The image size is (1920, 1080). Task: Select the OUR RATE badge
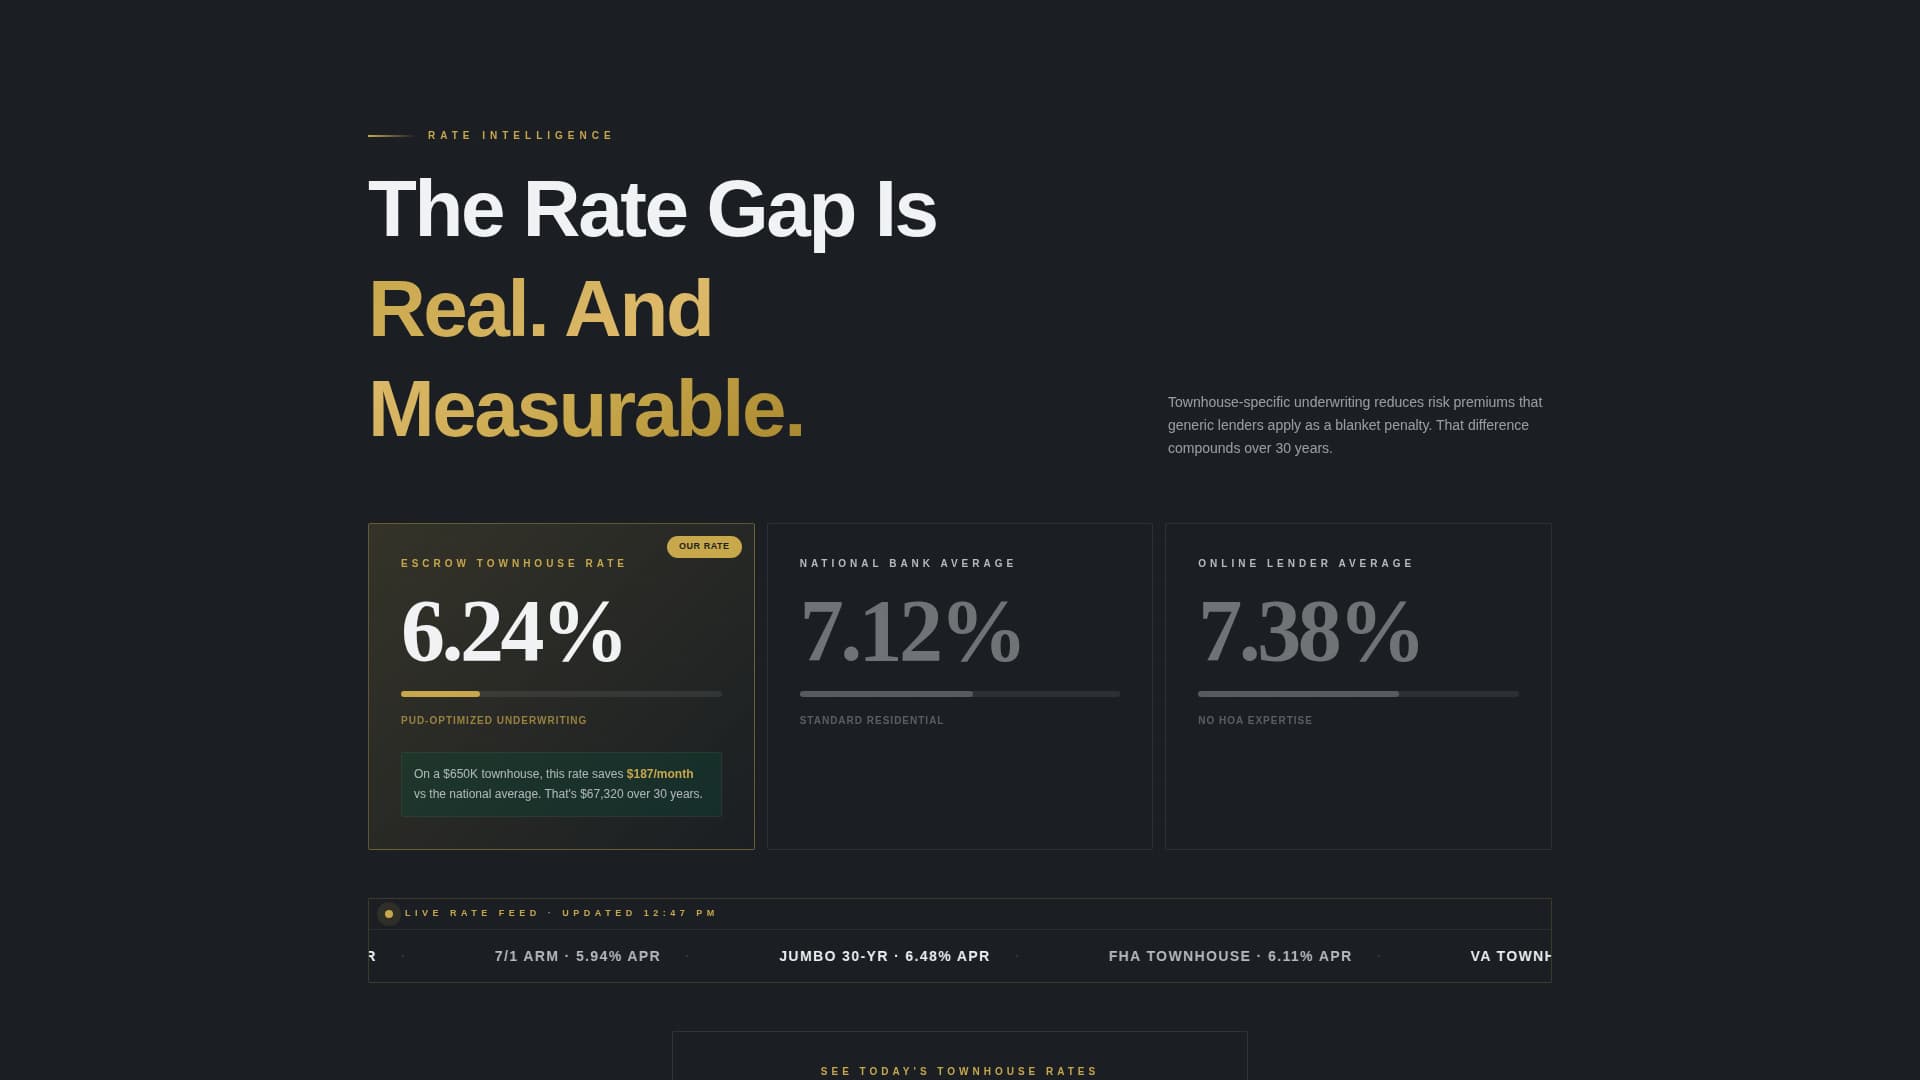pyautogui.click(x=704, y=547)
